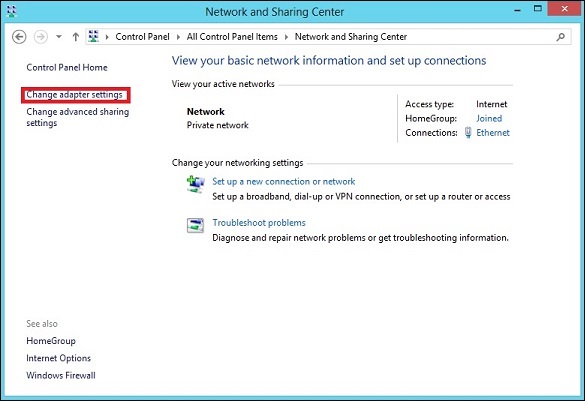Click Set up a new connection or network
585x401 pixels.
pyautogui.click(x=284, y=181)
